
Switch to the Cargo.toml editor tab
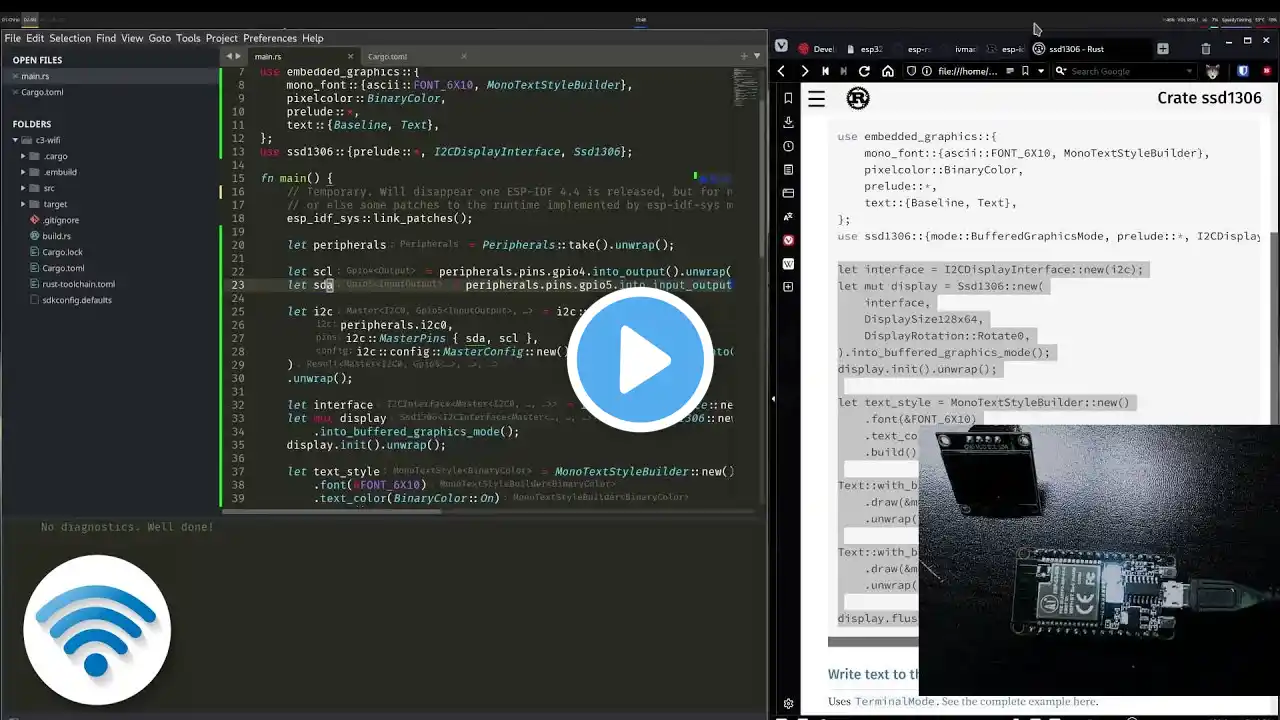coord(387,57)
